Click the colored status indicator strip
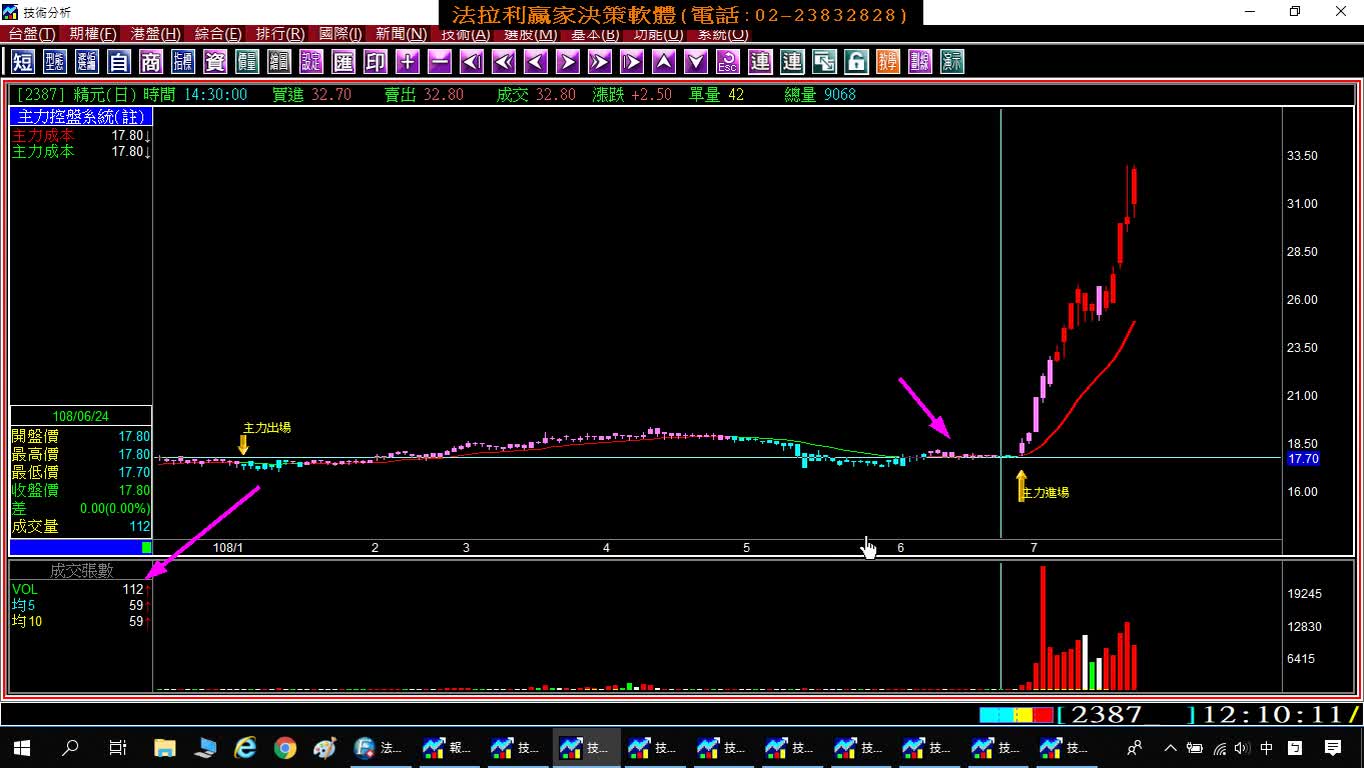This screenshot has width=1364, height=768. pyautogui.click(x=1016, y=715)
